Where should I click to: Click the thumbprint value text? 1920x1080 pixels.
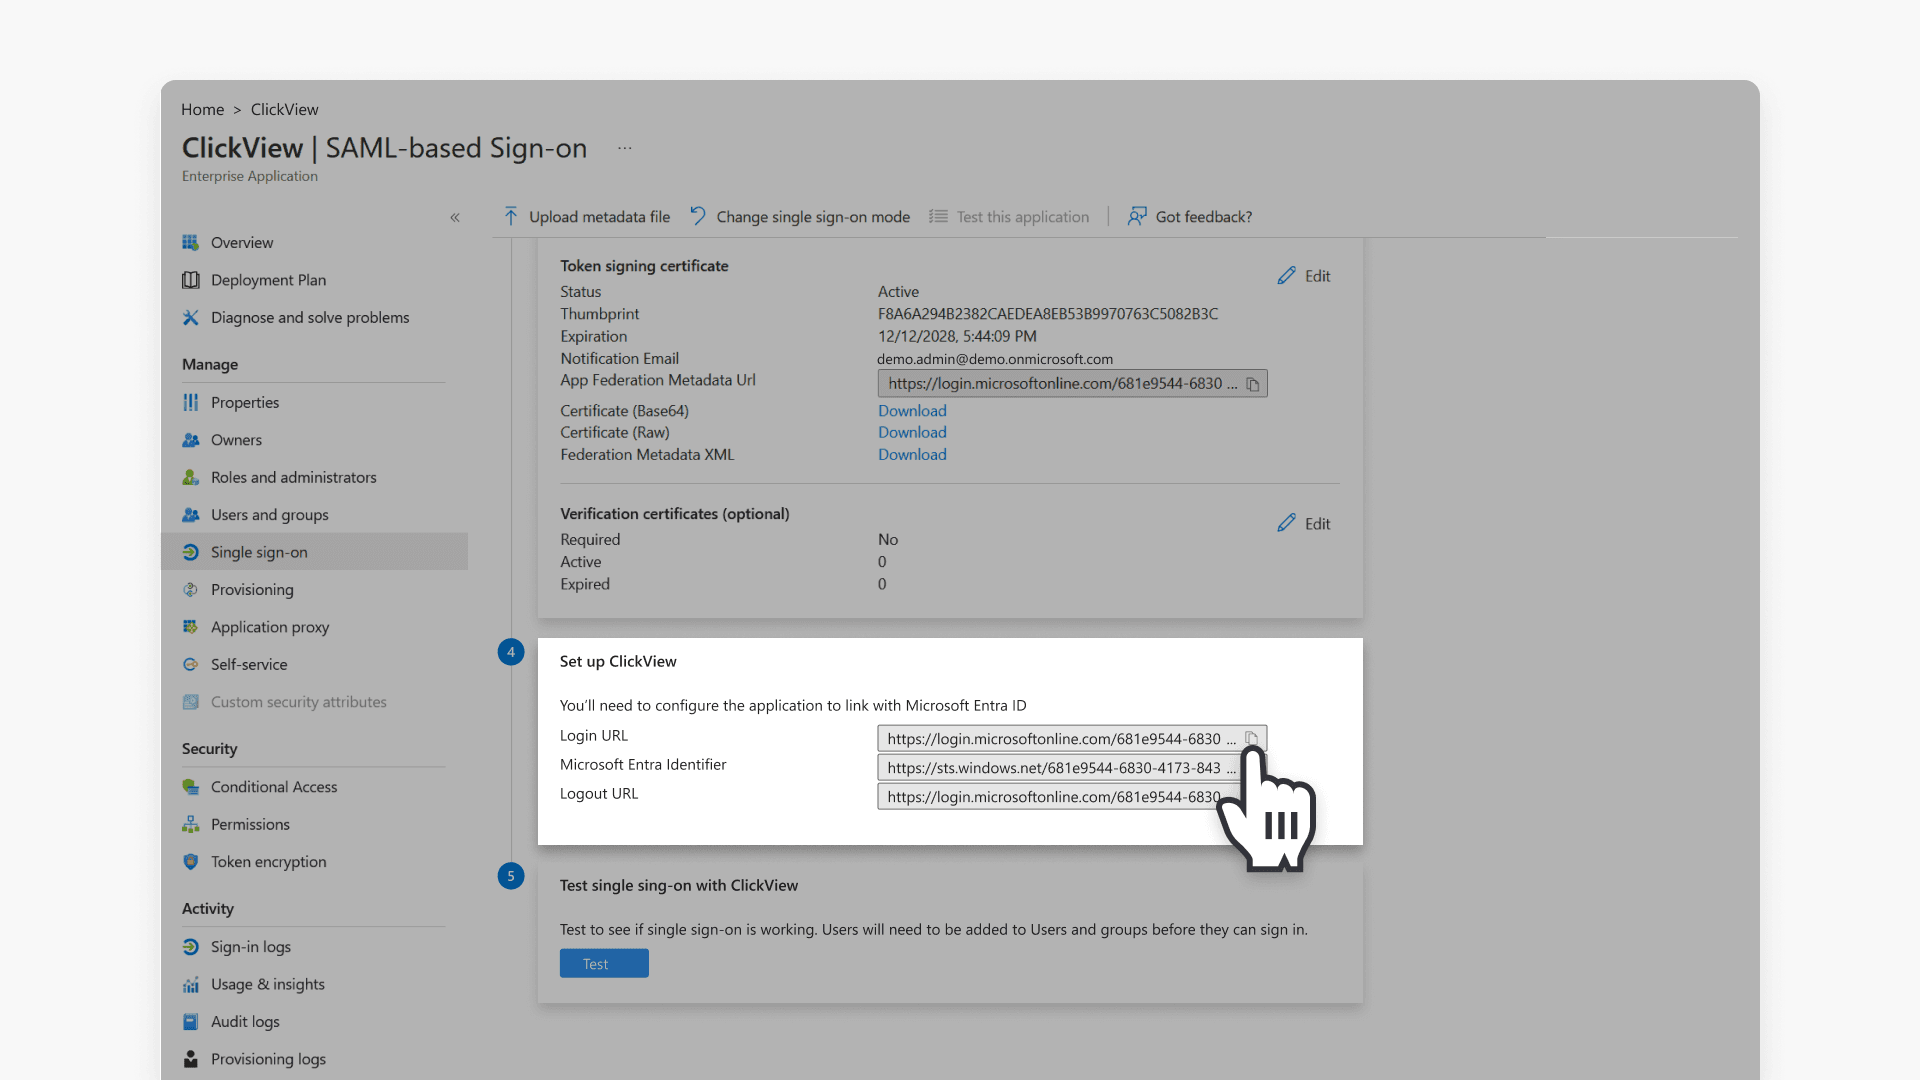pos(1048,314)
